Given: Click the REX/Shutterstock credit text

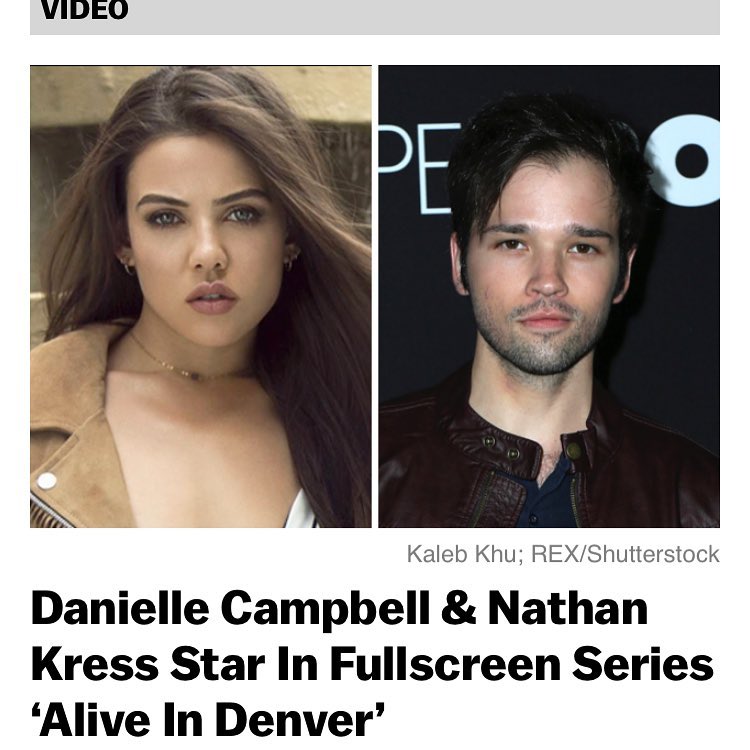Looking at the screenshot, I should [x=625, y=554].
